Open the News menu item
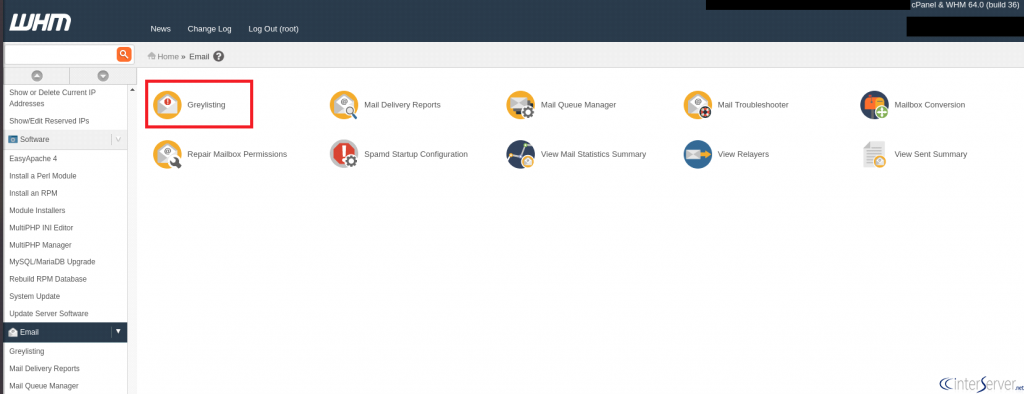 click(x=161, y=29)
